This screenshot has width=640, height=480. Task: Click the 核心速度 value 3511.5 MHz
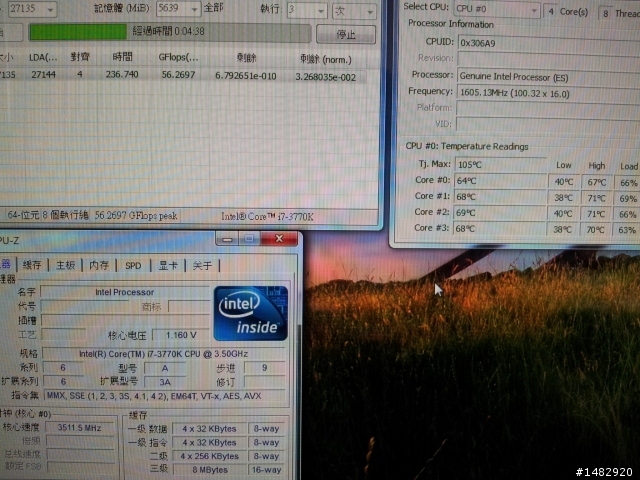pyautogui.click(x=80, y=428)
